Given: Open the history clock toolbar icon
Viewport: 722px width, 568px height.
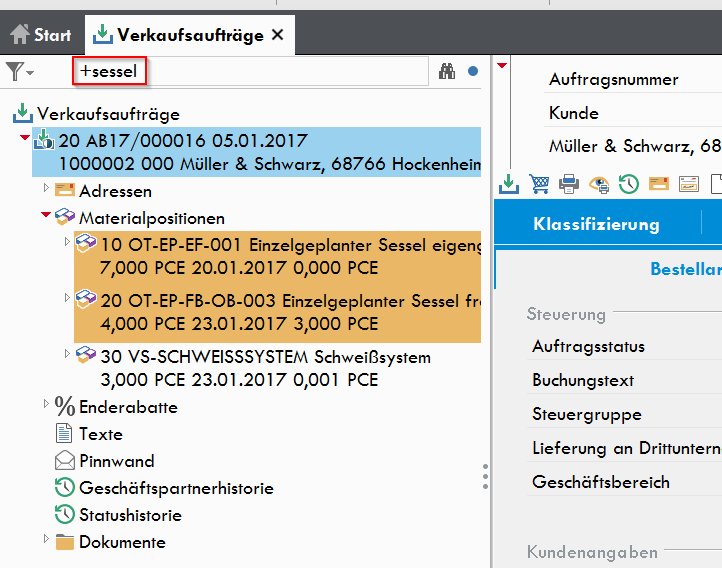Looking at the screenshot, I should [x=629, y=184].
